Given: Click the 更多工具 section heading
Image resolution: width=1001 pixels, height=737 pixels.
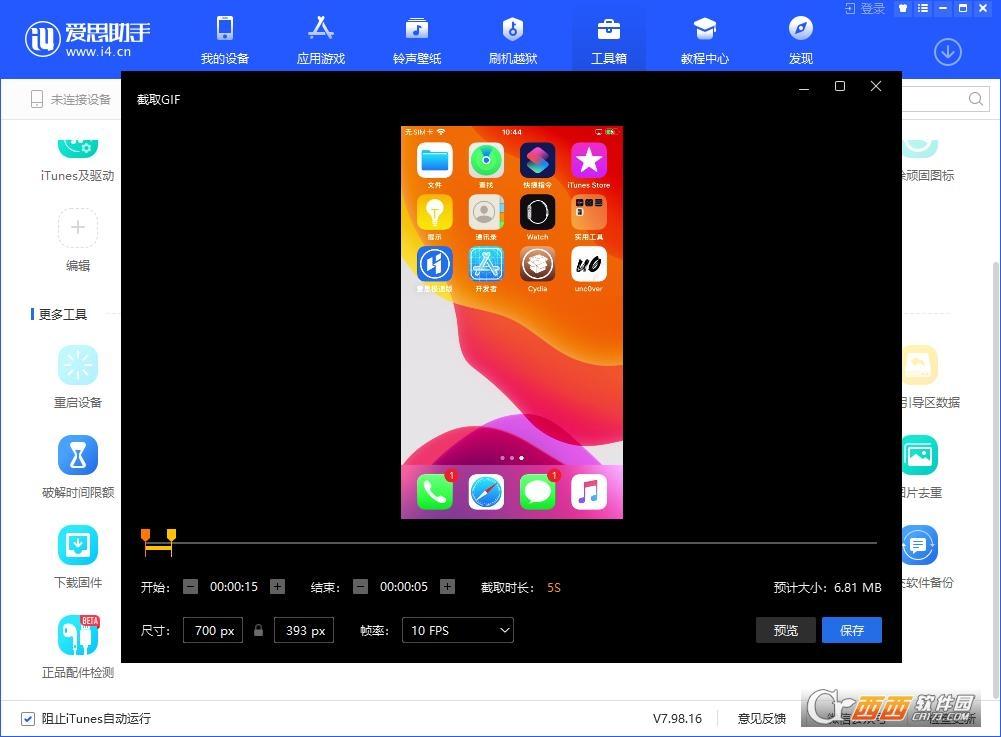Looking at the screenshot, I should click(x=62, y=314).
